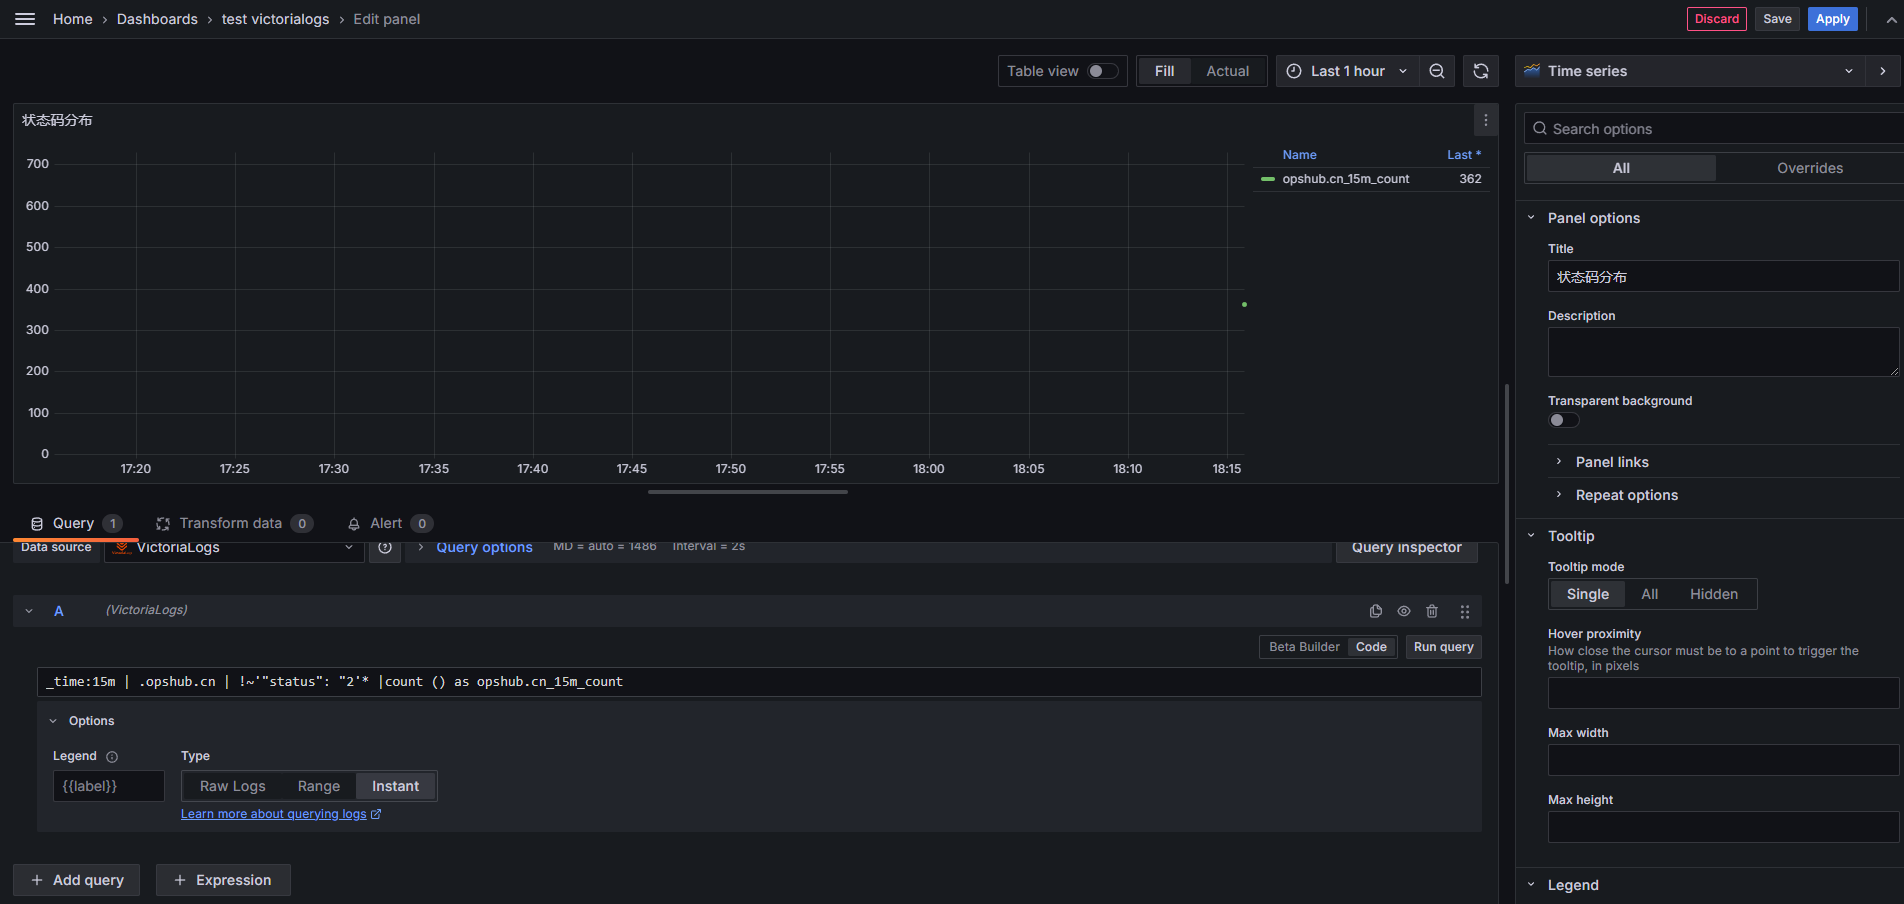
Task: Click the Legend info icon
Action: [x=112, y=757]
